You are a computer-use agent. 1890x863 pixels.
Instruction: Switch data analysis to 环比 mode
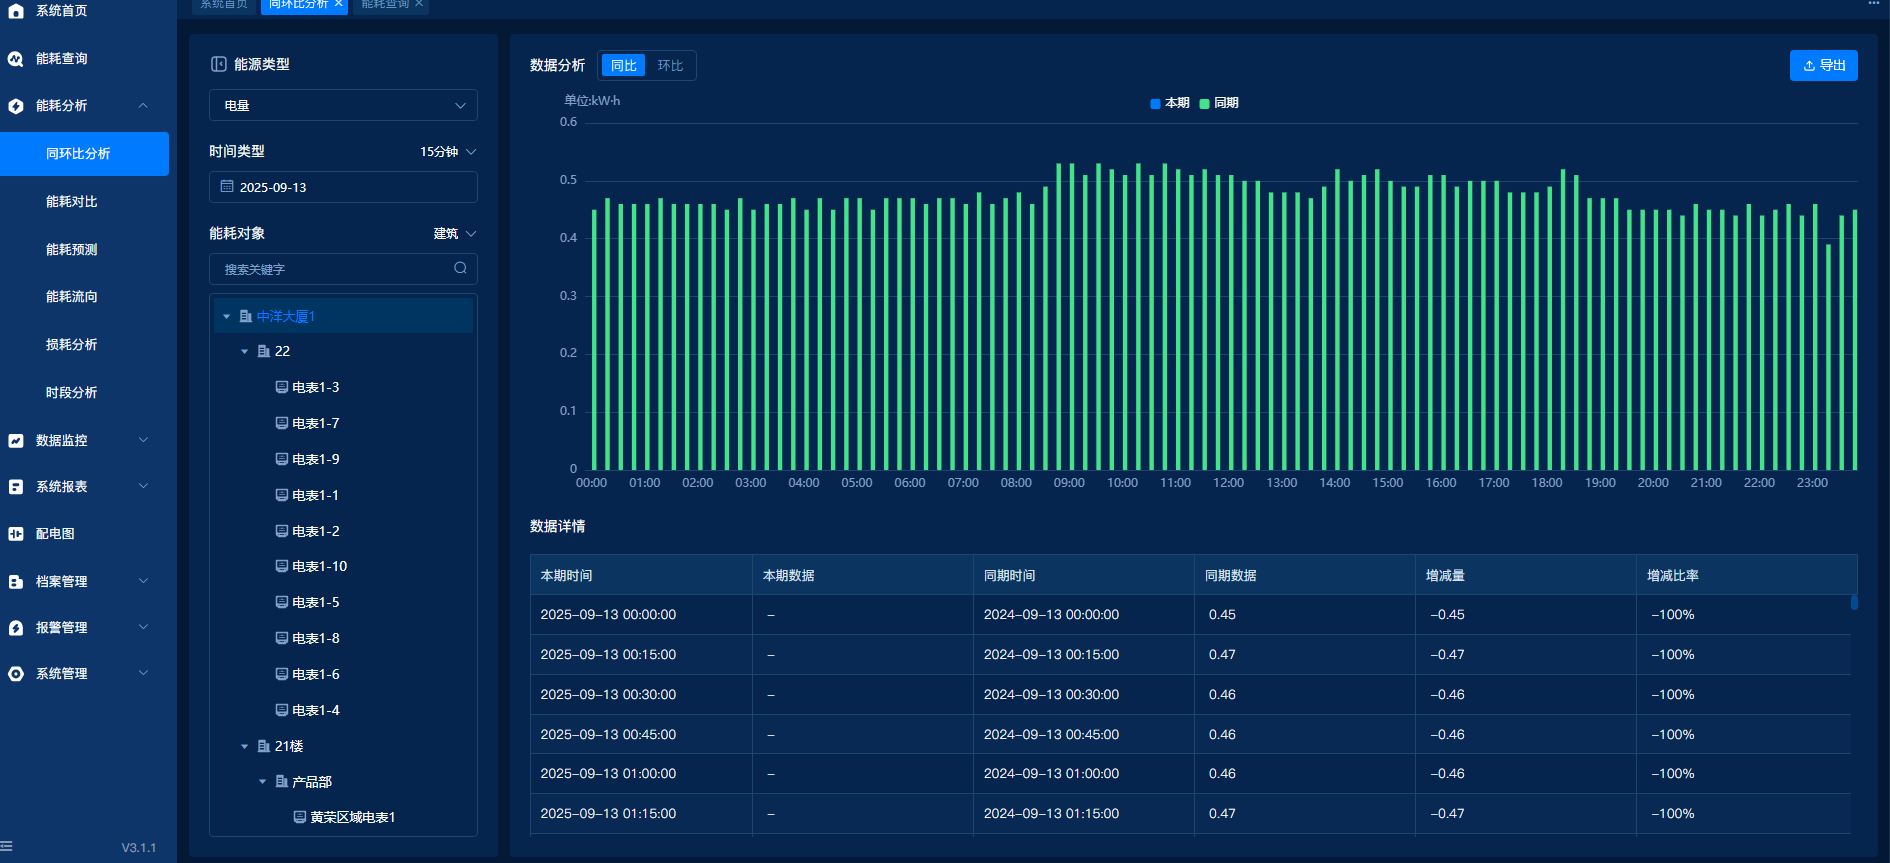pyautogui.click(x=670, y=66)
